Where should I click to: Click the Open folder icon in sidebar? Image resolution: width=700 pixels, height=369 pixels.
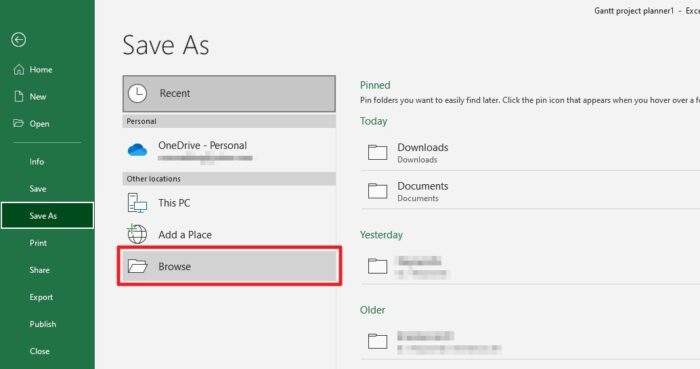[18, 123]
